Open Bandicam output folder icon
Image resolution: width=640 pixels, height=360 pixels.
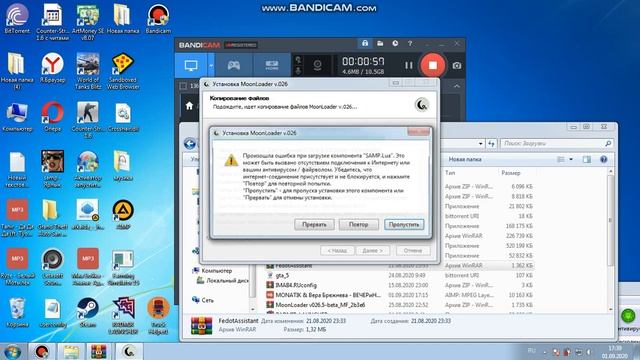[380, 43]
